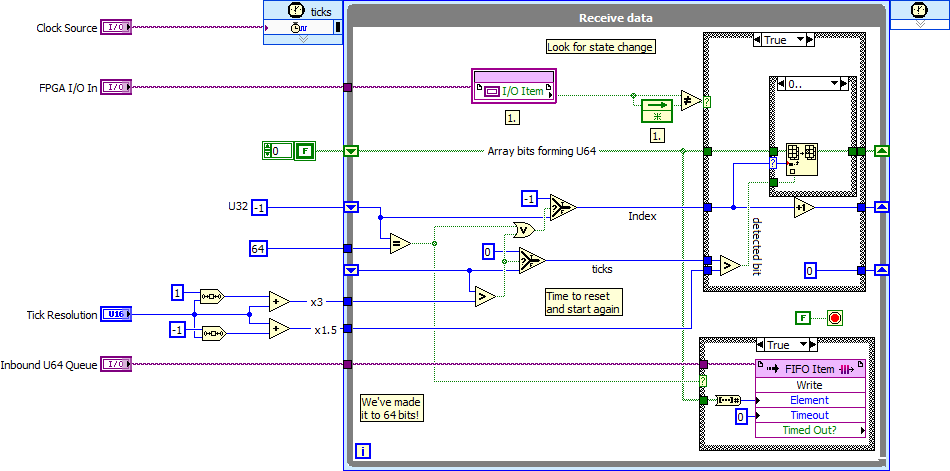
Task: Click the Timed Out? output of FIFO node
Action: (x=809, y=430)
